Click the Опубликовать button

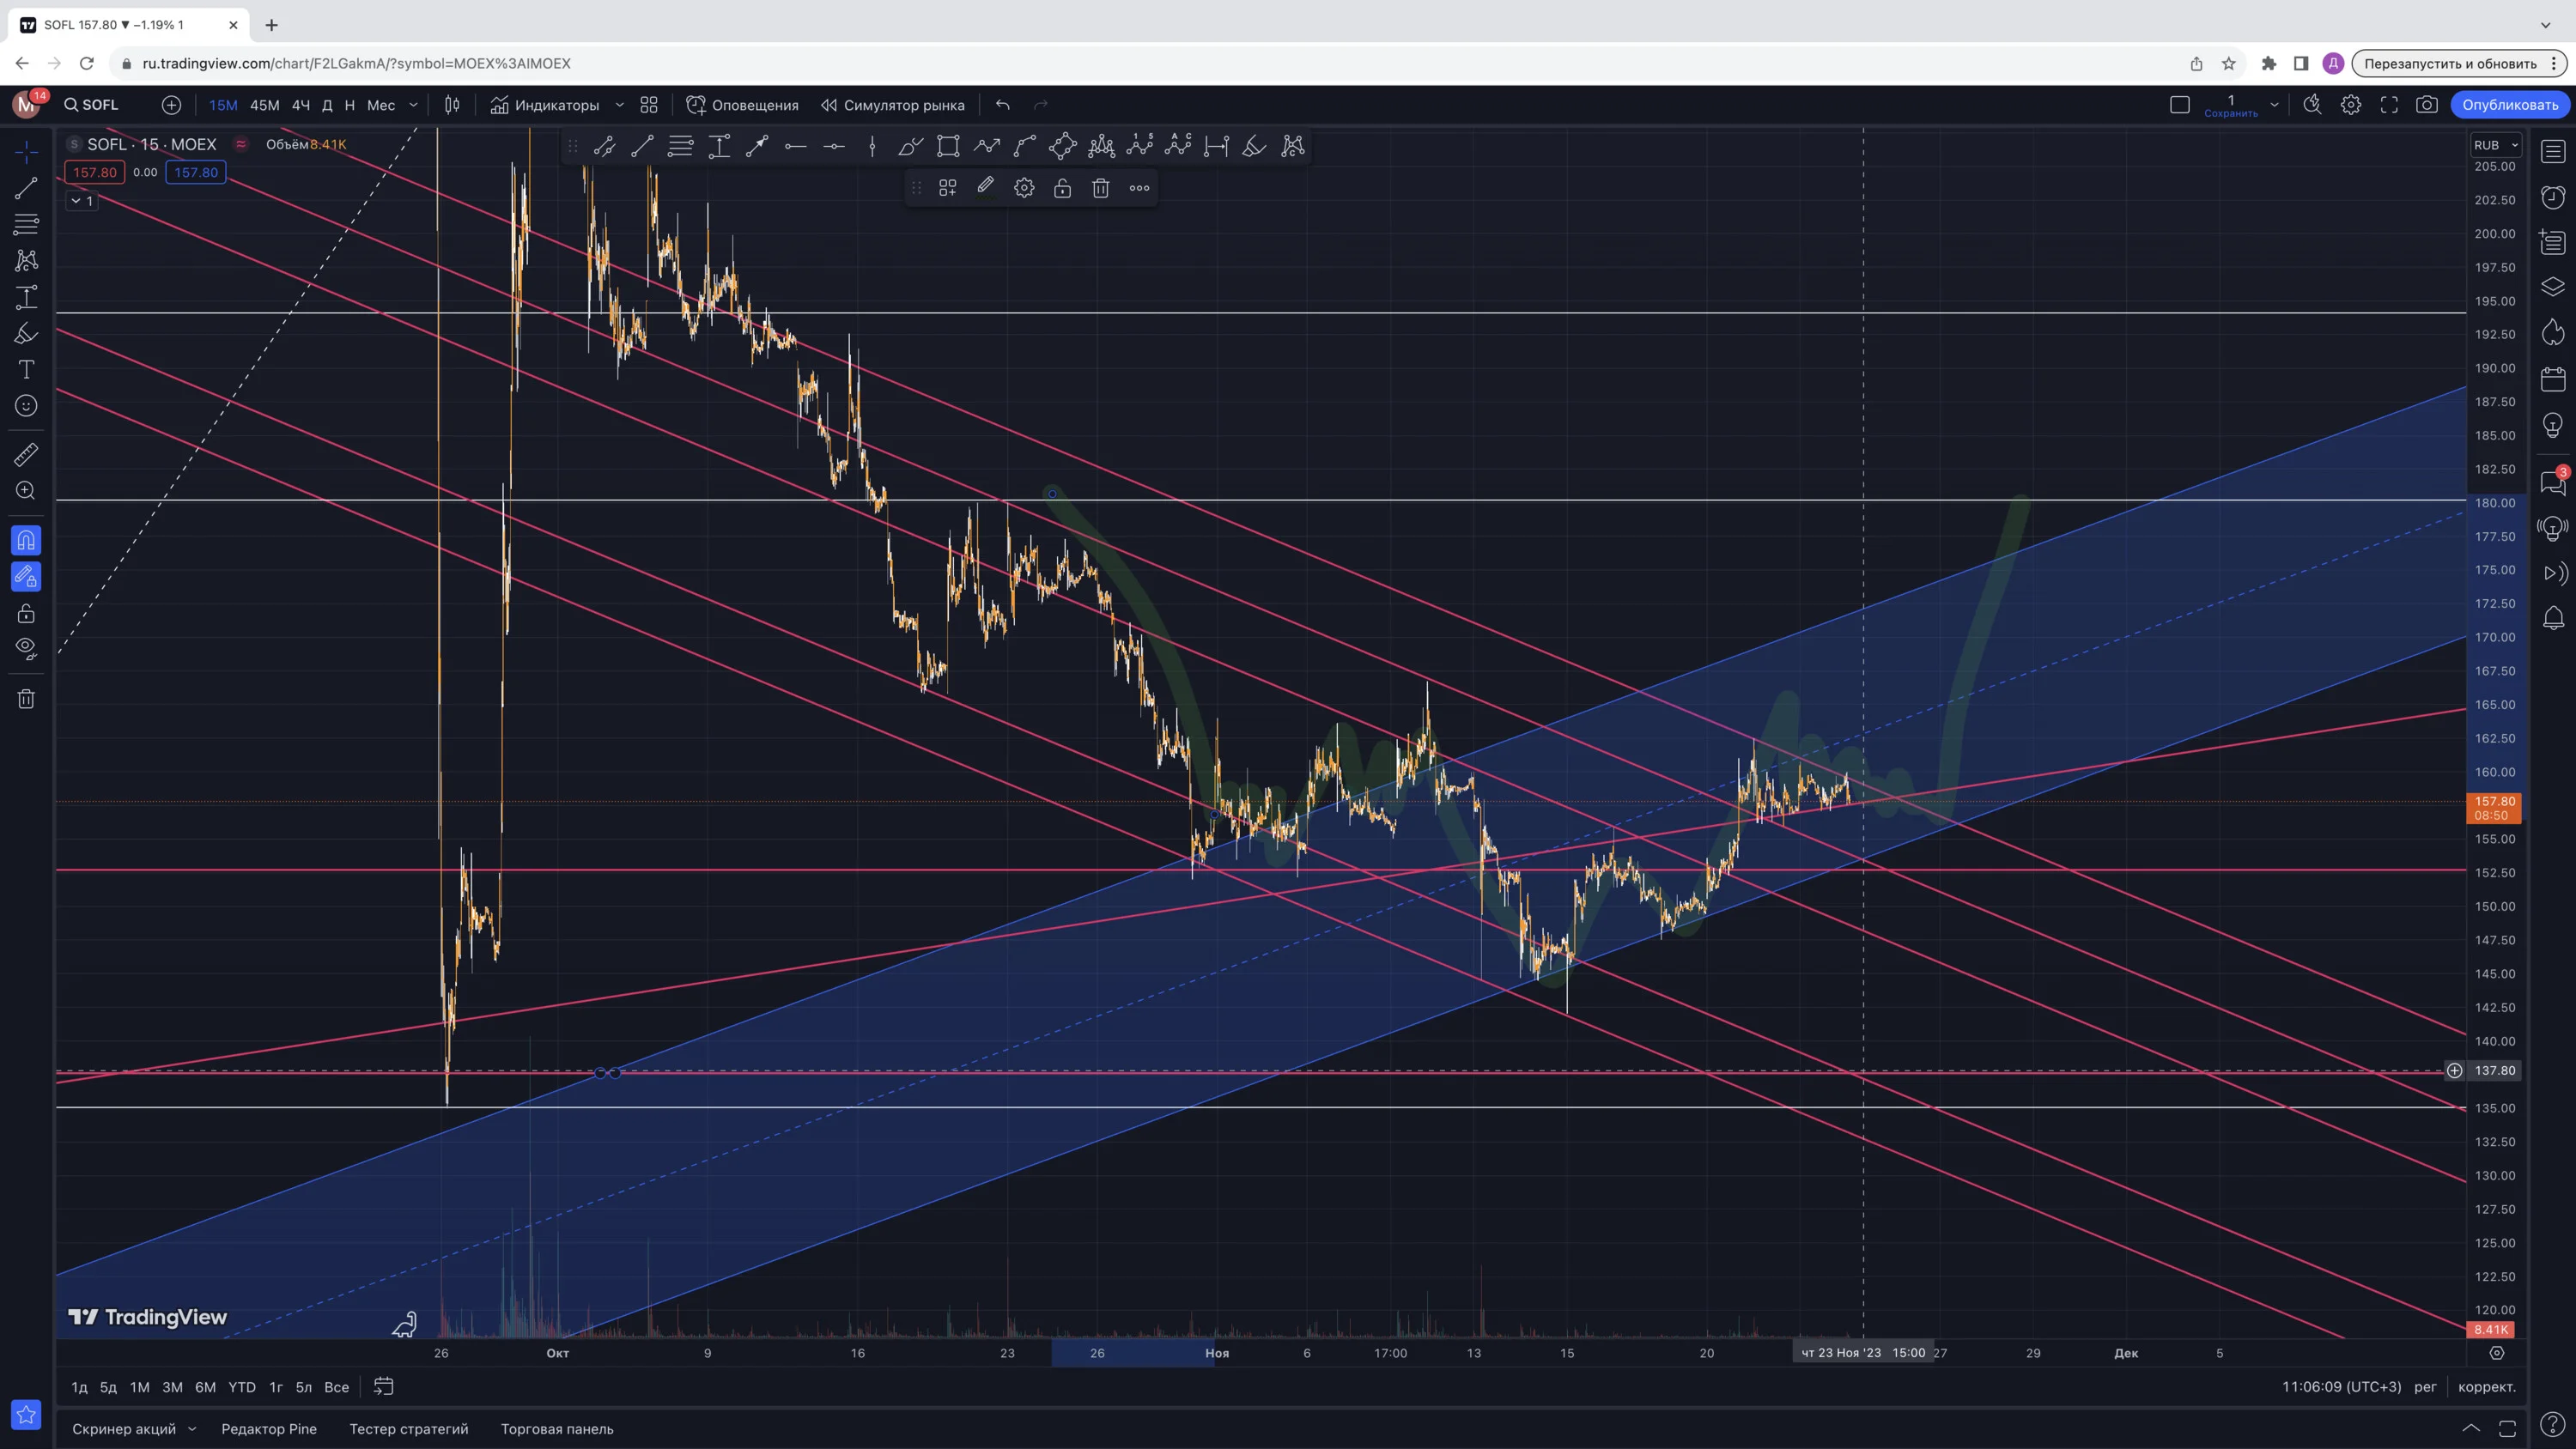[x=2510, y=105]
